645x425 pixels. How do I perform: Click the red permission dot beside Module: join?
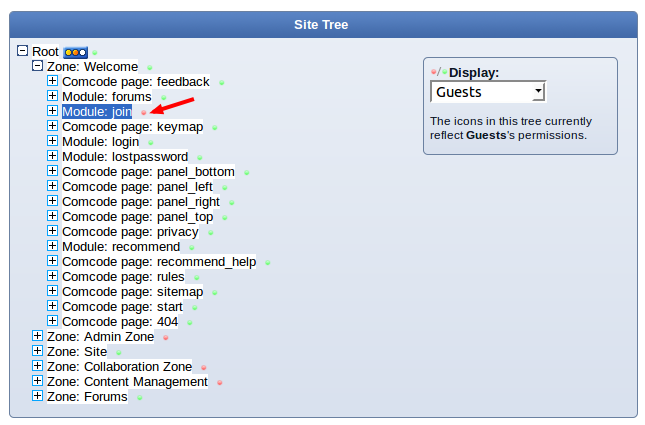pyautogui.click(x=143, y=113)
